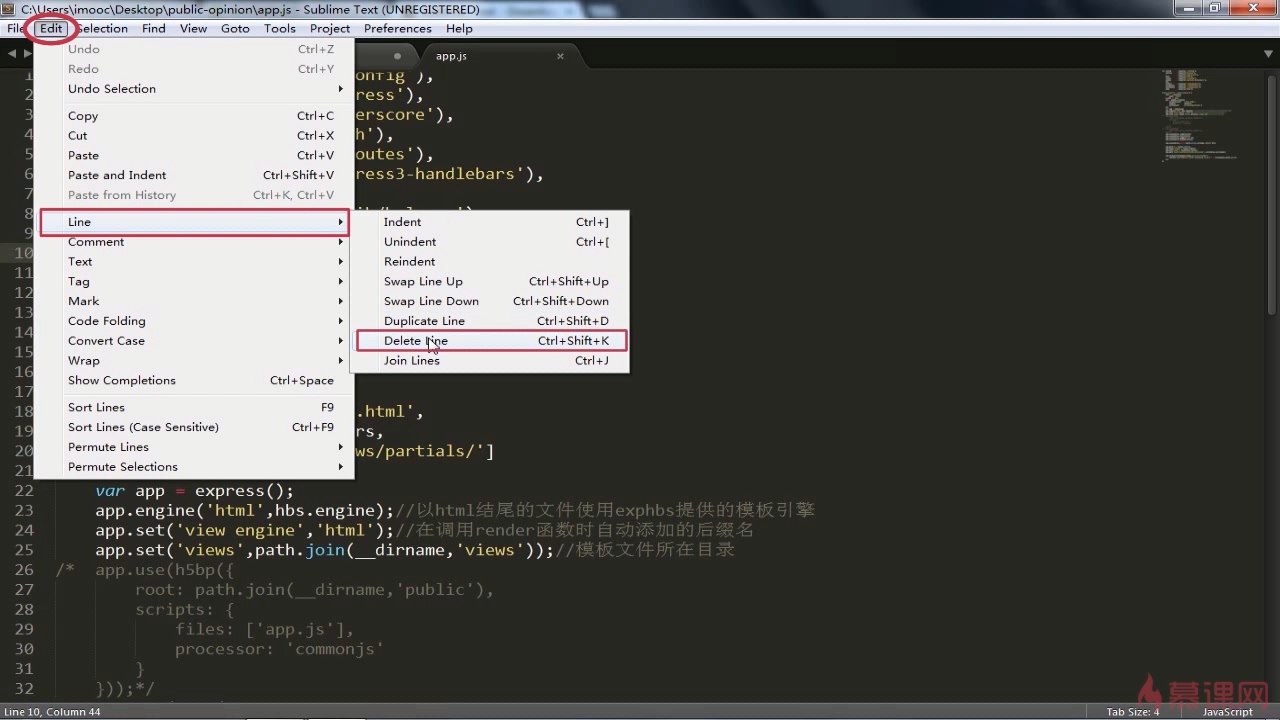Click Join Lines
The image size is (1280, 720).
click(x=492, y=361)
